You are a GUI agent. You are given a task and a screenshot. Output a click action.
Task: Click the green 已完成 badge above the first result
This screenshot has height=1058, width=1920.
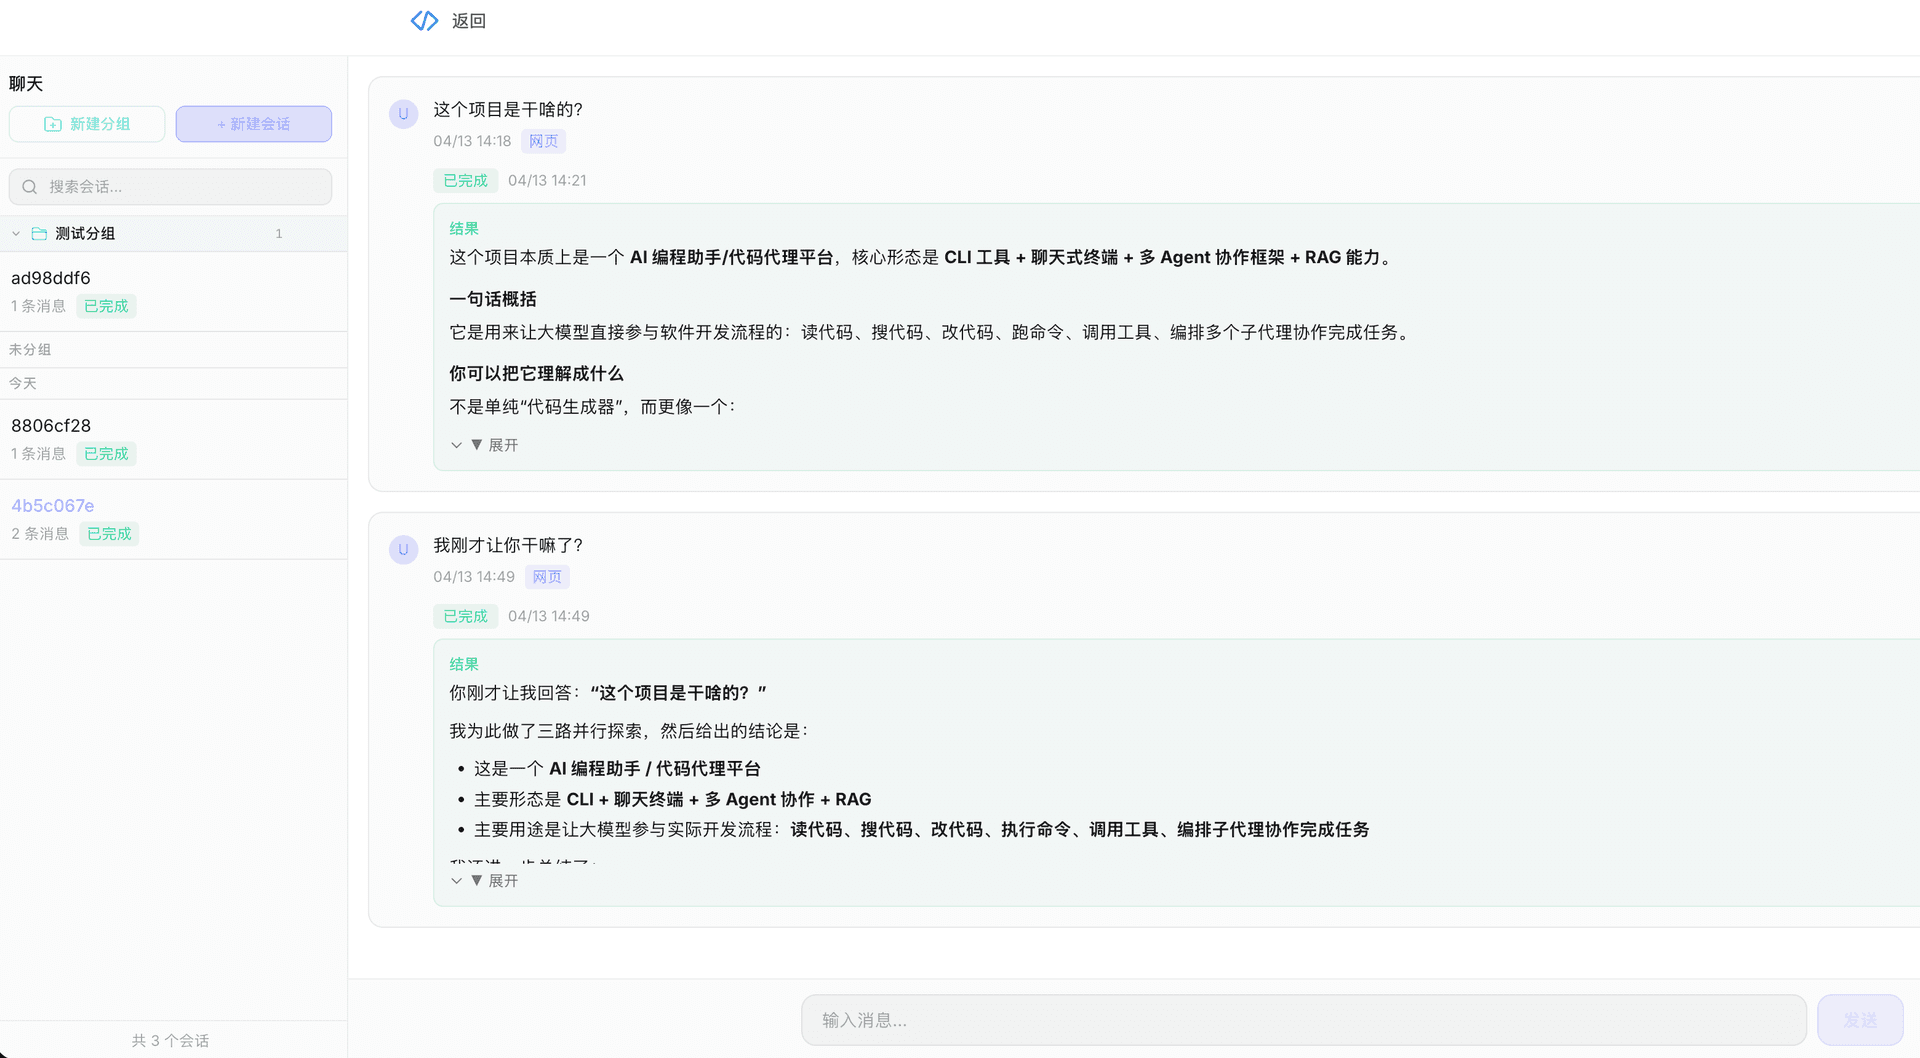click(x=465, y=180)
